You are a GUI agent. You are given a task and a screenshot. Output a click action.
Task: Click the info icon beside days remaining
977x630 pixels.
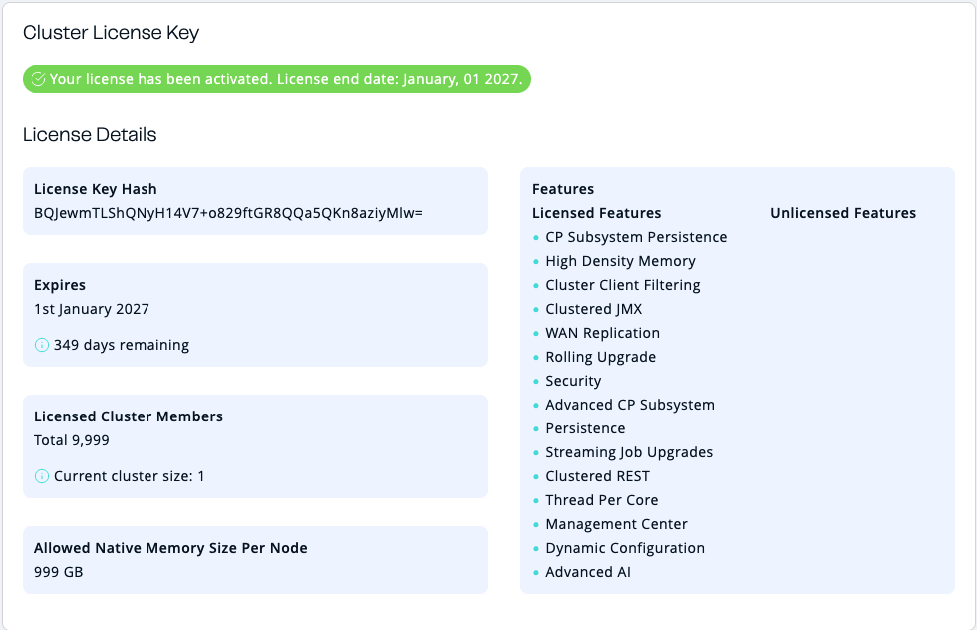pos(40,344)
